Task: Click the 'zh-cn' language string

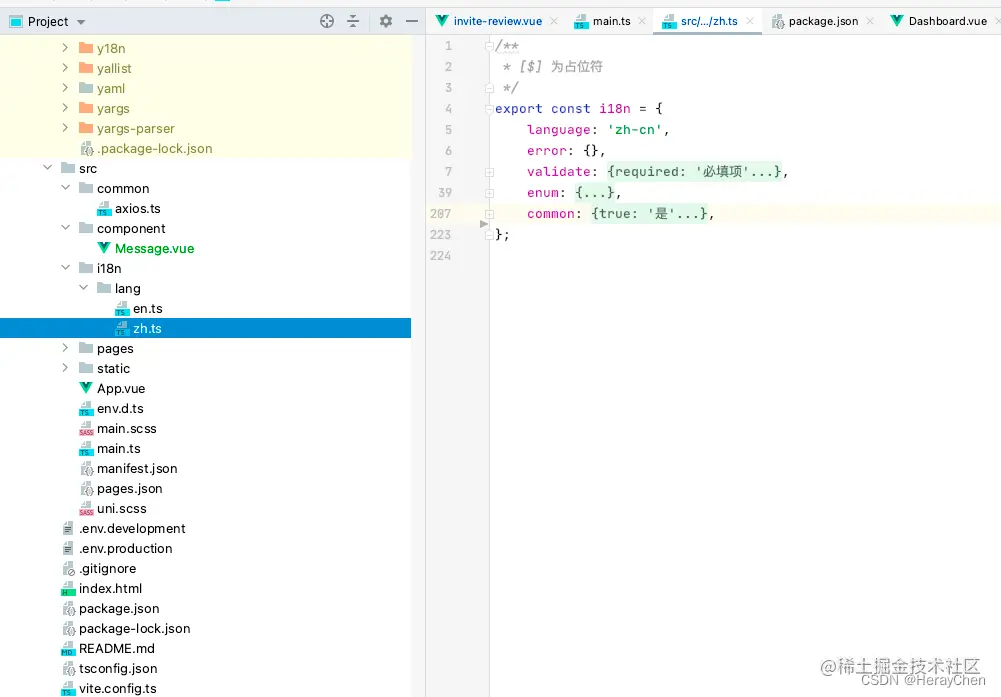Action: point(635,130)
